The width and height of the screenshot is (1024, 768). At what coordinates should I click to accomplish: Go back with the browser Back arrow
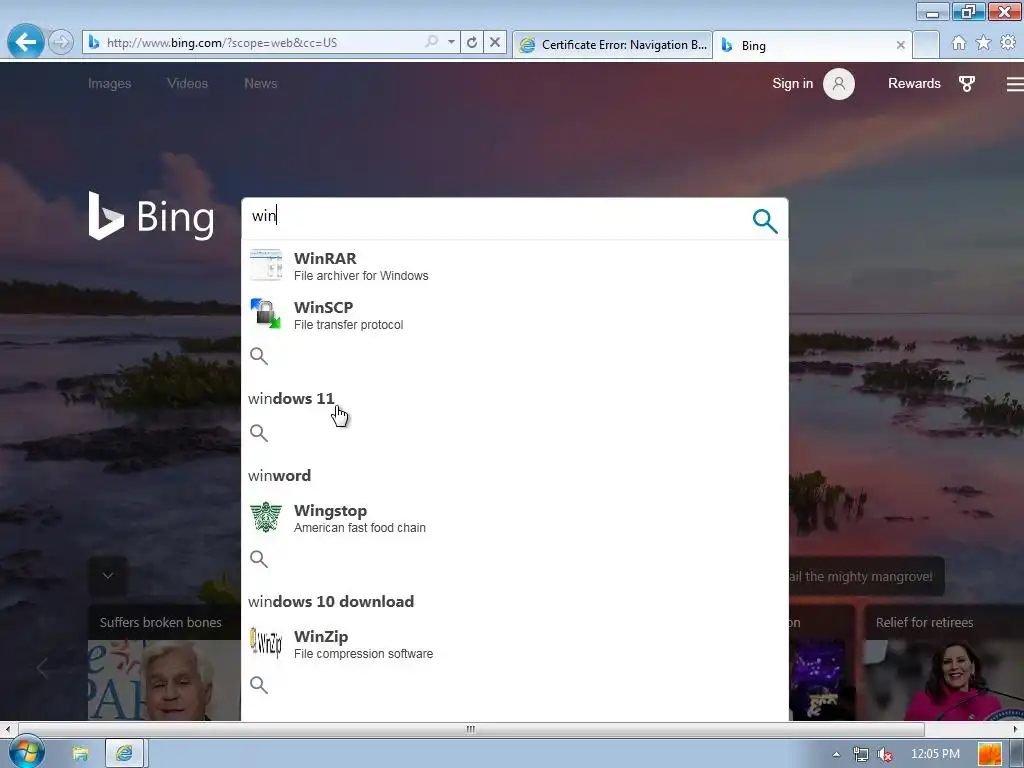25,42
